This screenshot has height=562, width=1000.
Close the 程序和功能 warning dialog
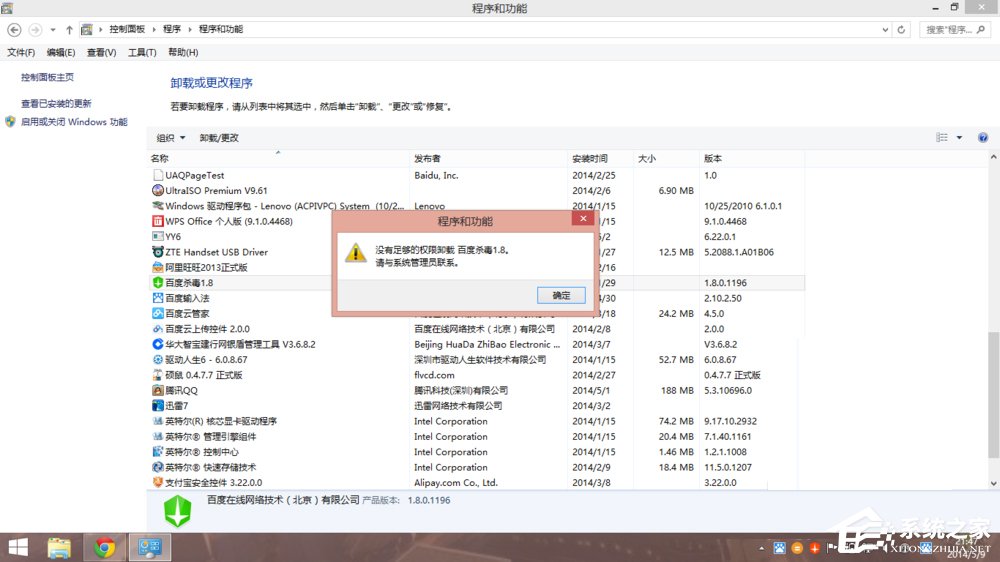pyautogui.click(x=583, y=219)
